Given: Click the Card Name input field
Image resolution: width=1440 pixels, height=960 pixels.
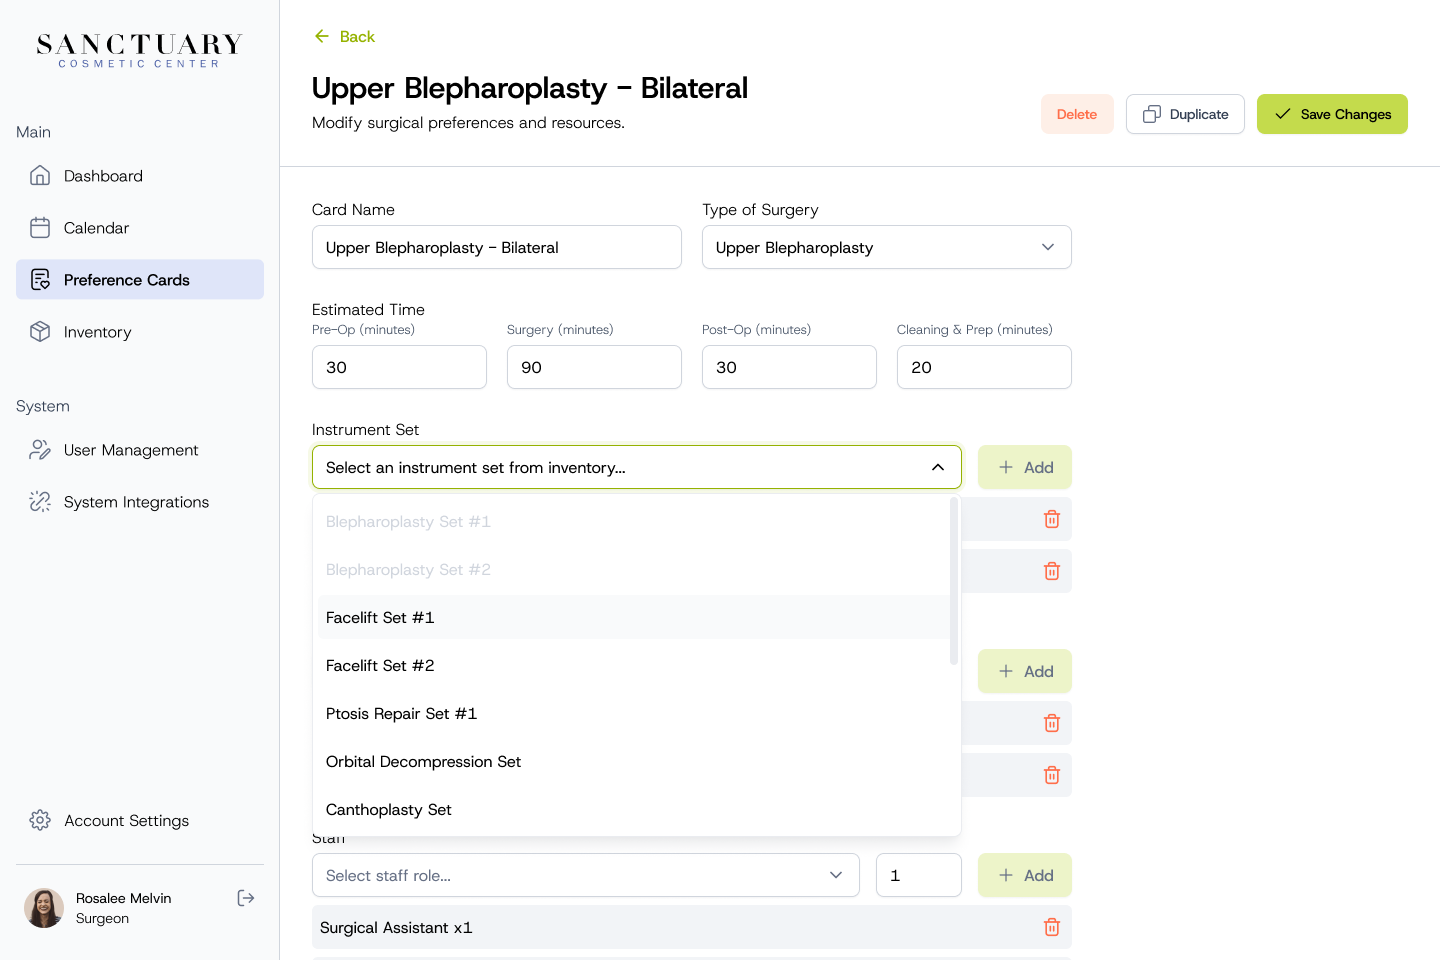Looking at the screenshot, I should [x=497, y=247].
